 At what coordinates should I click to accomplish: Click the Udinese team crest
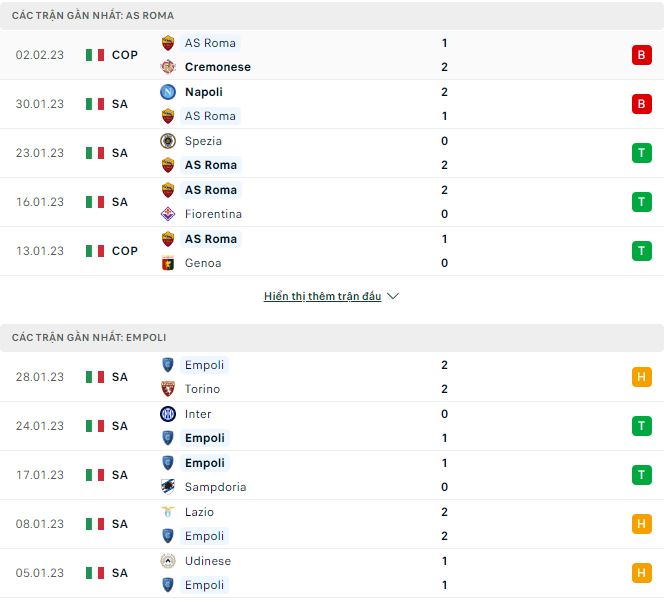(168, 561)
